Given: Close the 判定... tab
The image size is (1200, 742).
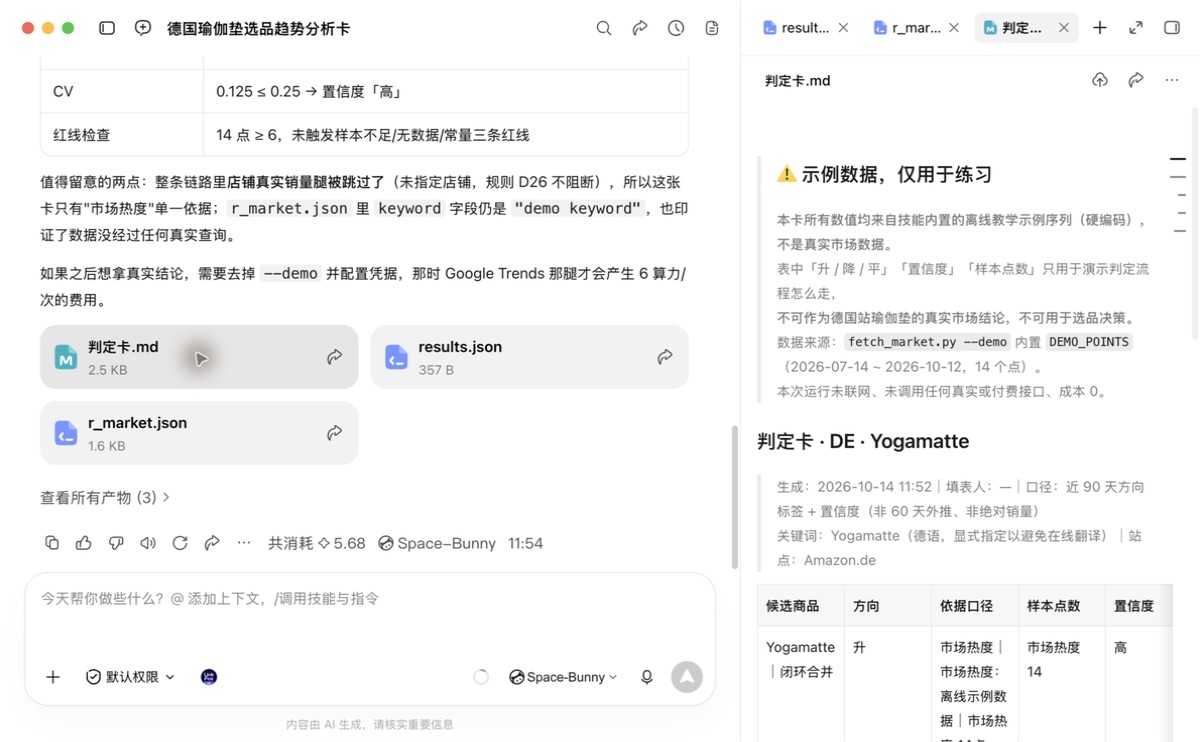Looking at the screenshot, I should tap(1063, 28).
